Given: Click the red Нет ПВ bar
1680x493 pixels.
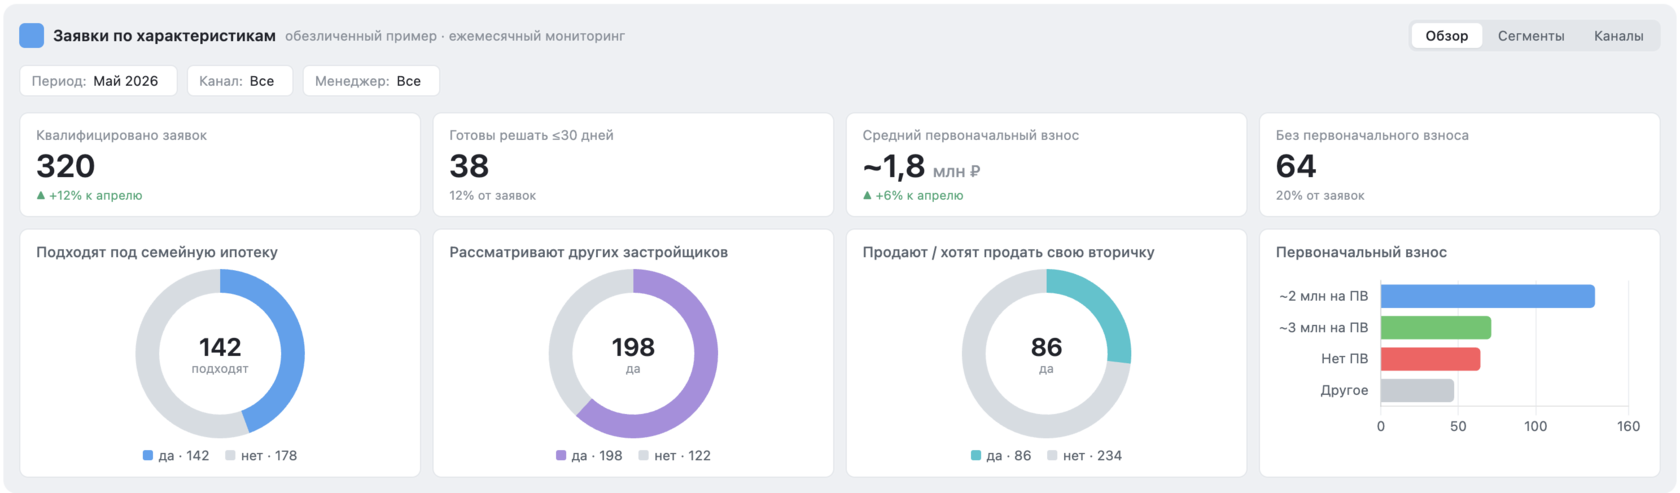Looking at the screenshot, I should pyautogui.click(x=1430, y=359).
